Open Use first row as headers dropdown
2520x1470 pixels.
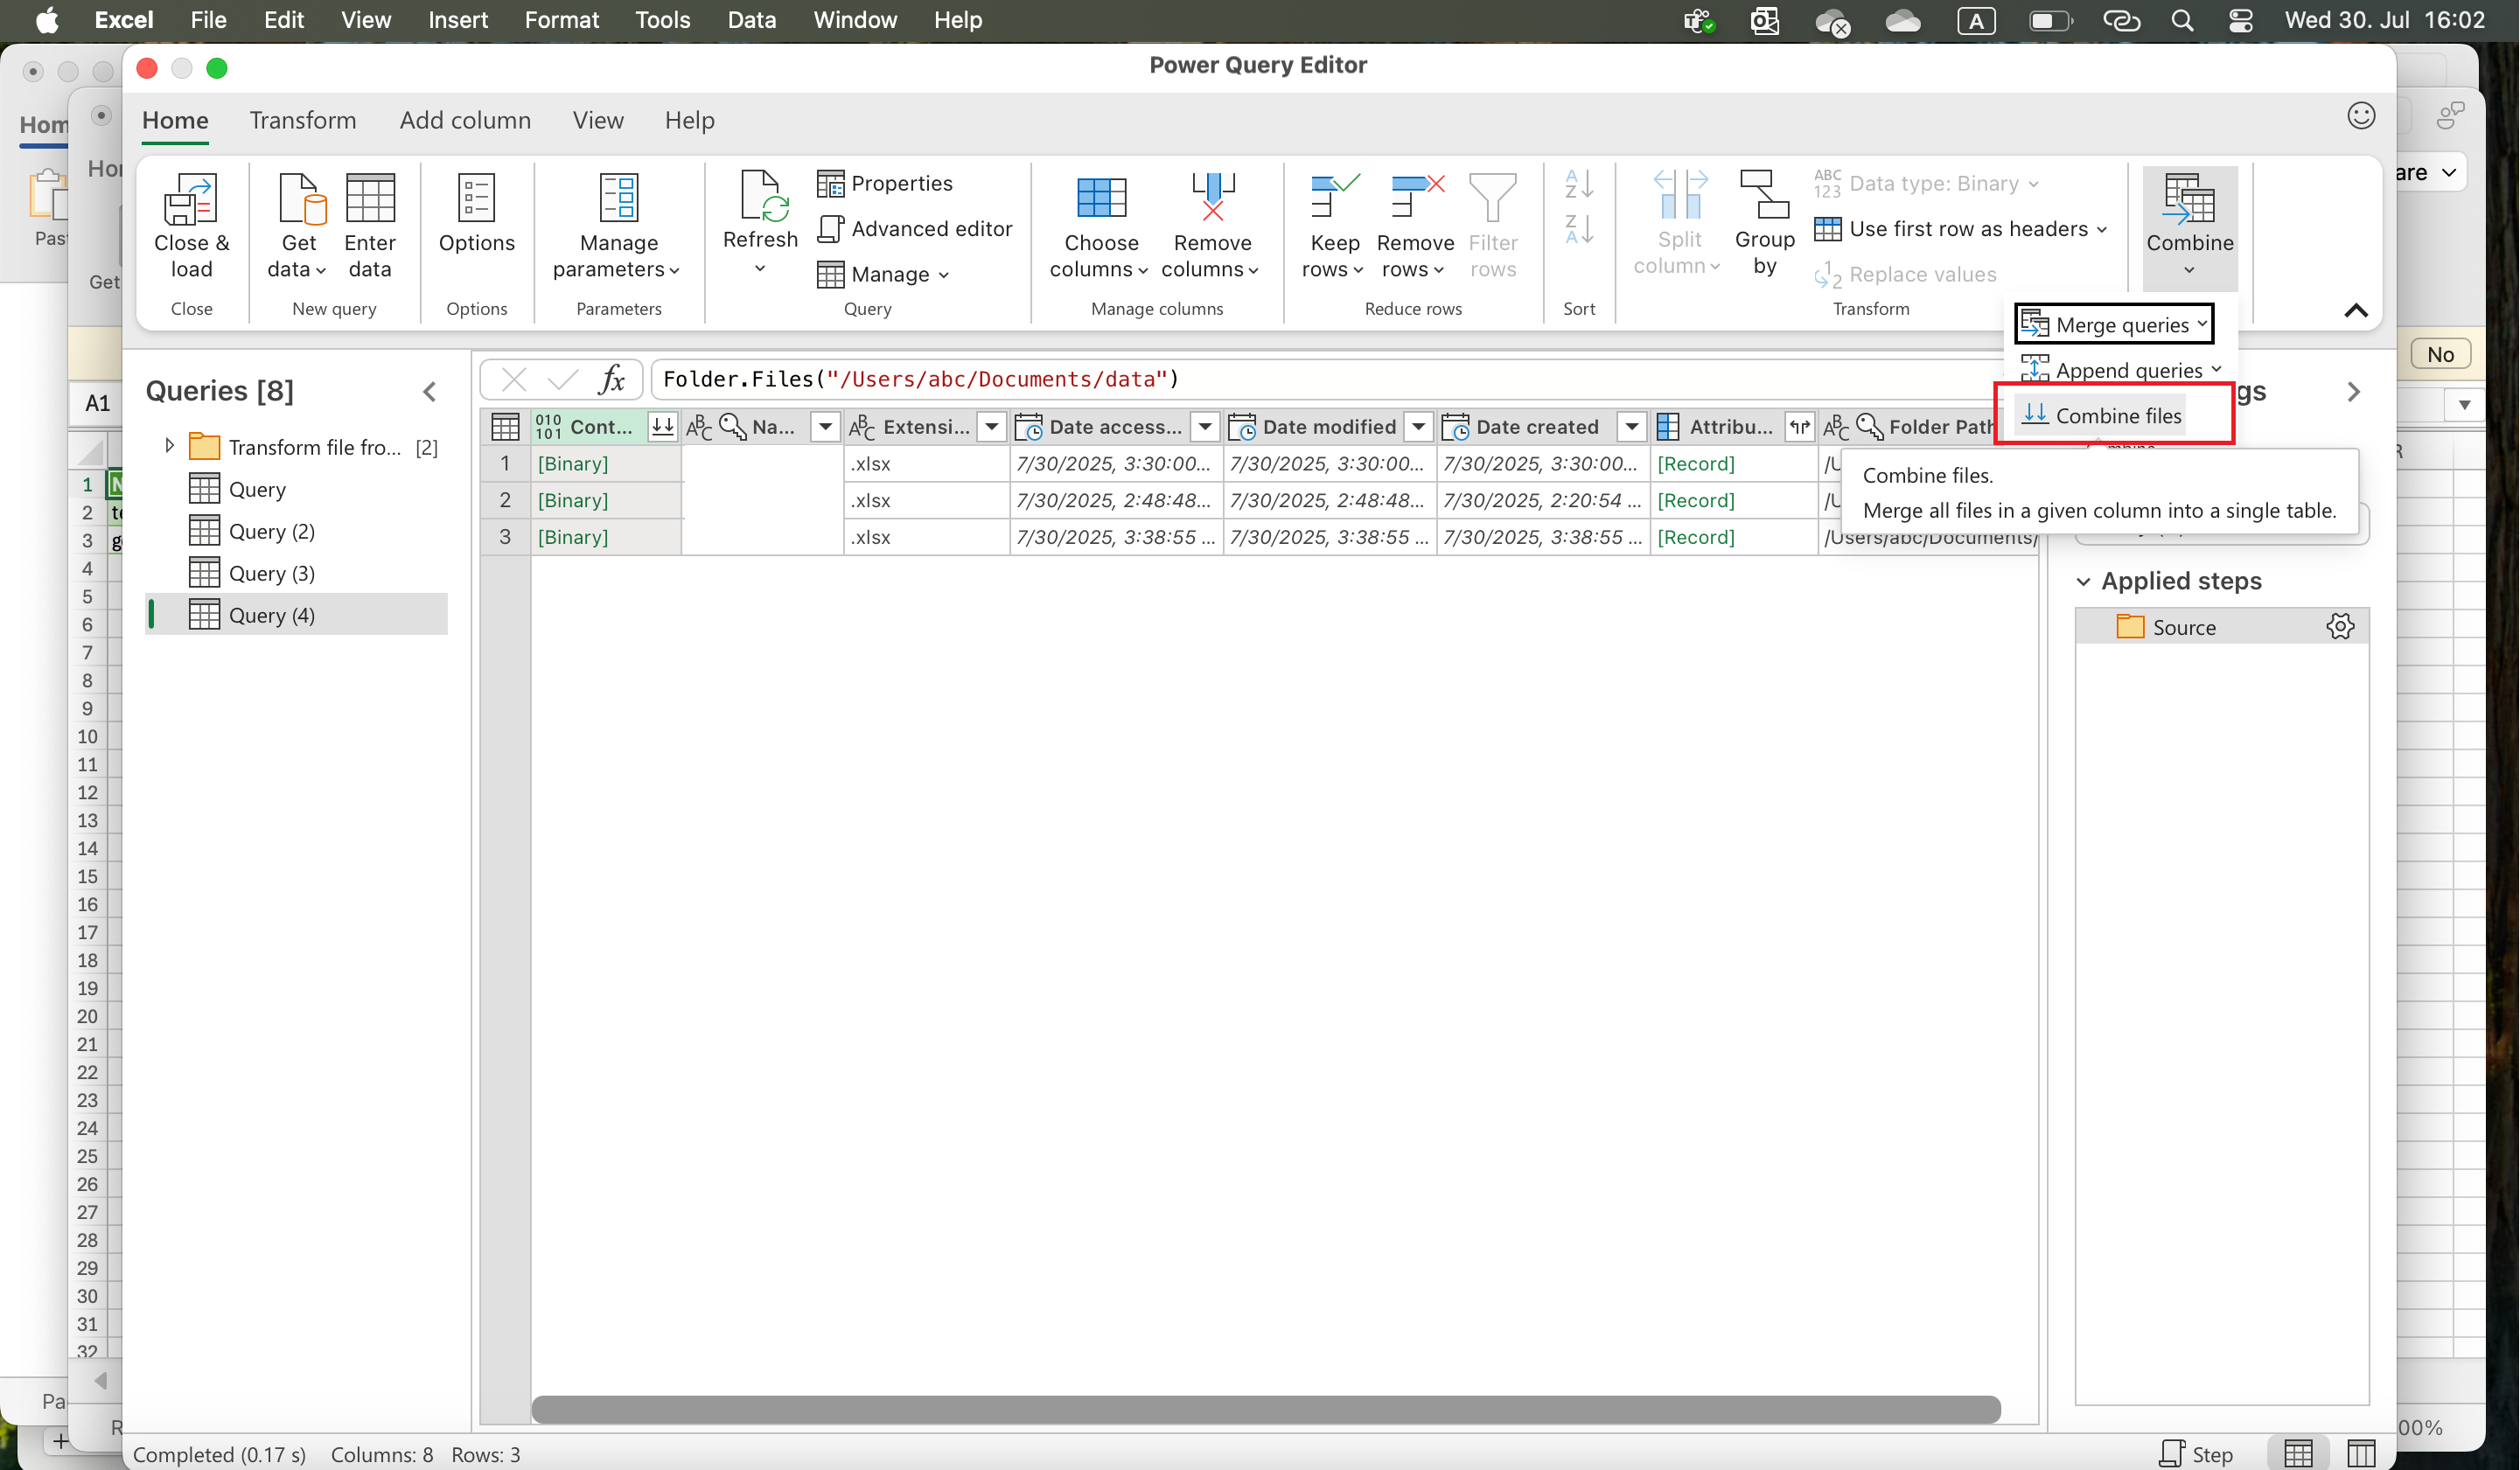1961,229
